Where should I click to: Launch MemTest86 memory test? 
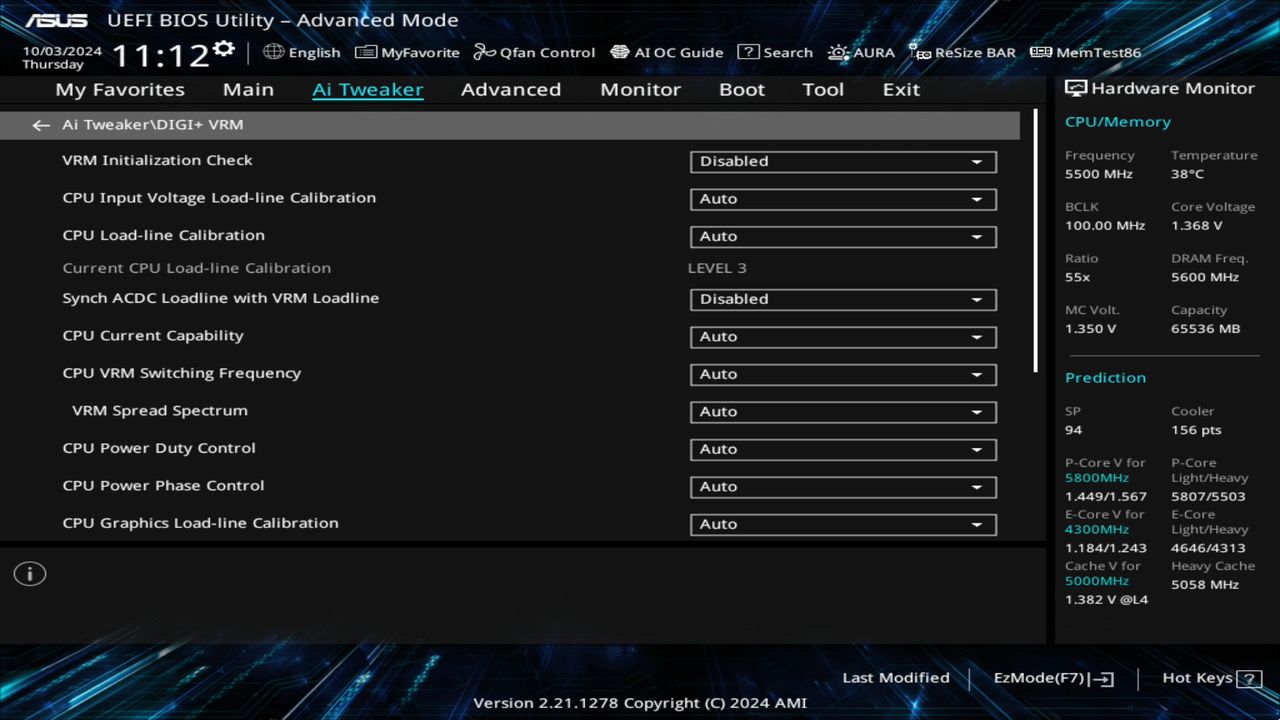point(1084,52)
